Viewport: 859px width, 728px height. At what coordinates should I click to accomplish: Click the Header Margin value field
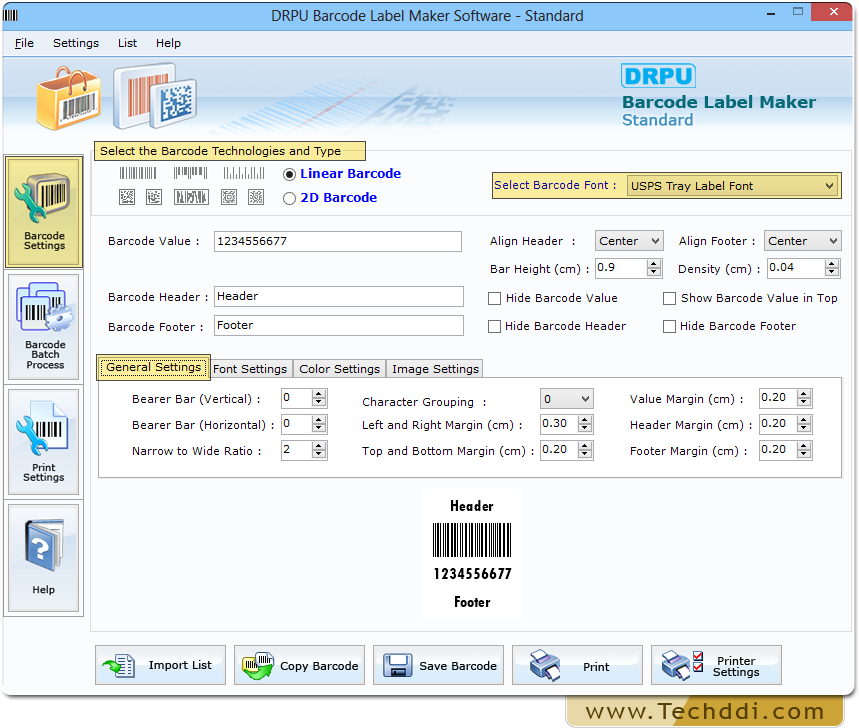[x=778, y=424]
